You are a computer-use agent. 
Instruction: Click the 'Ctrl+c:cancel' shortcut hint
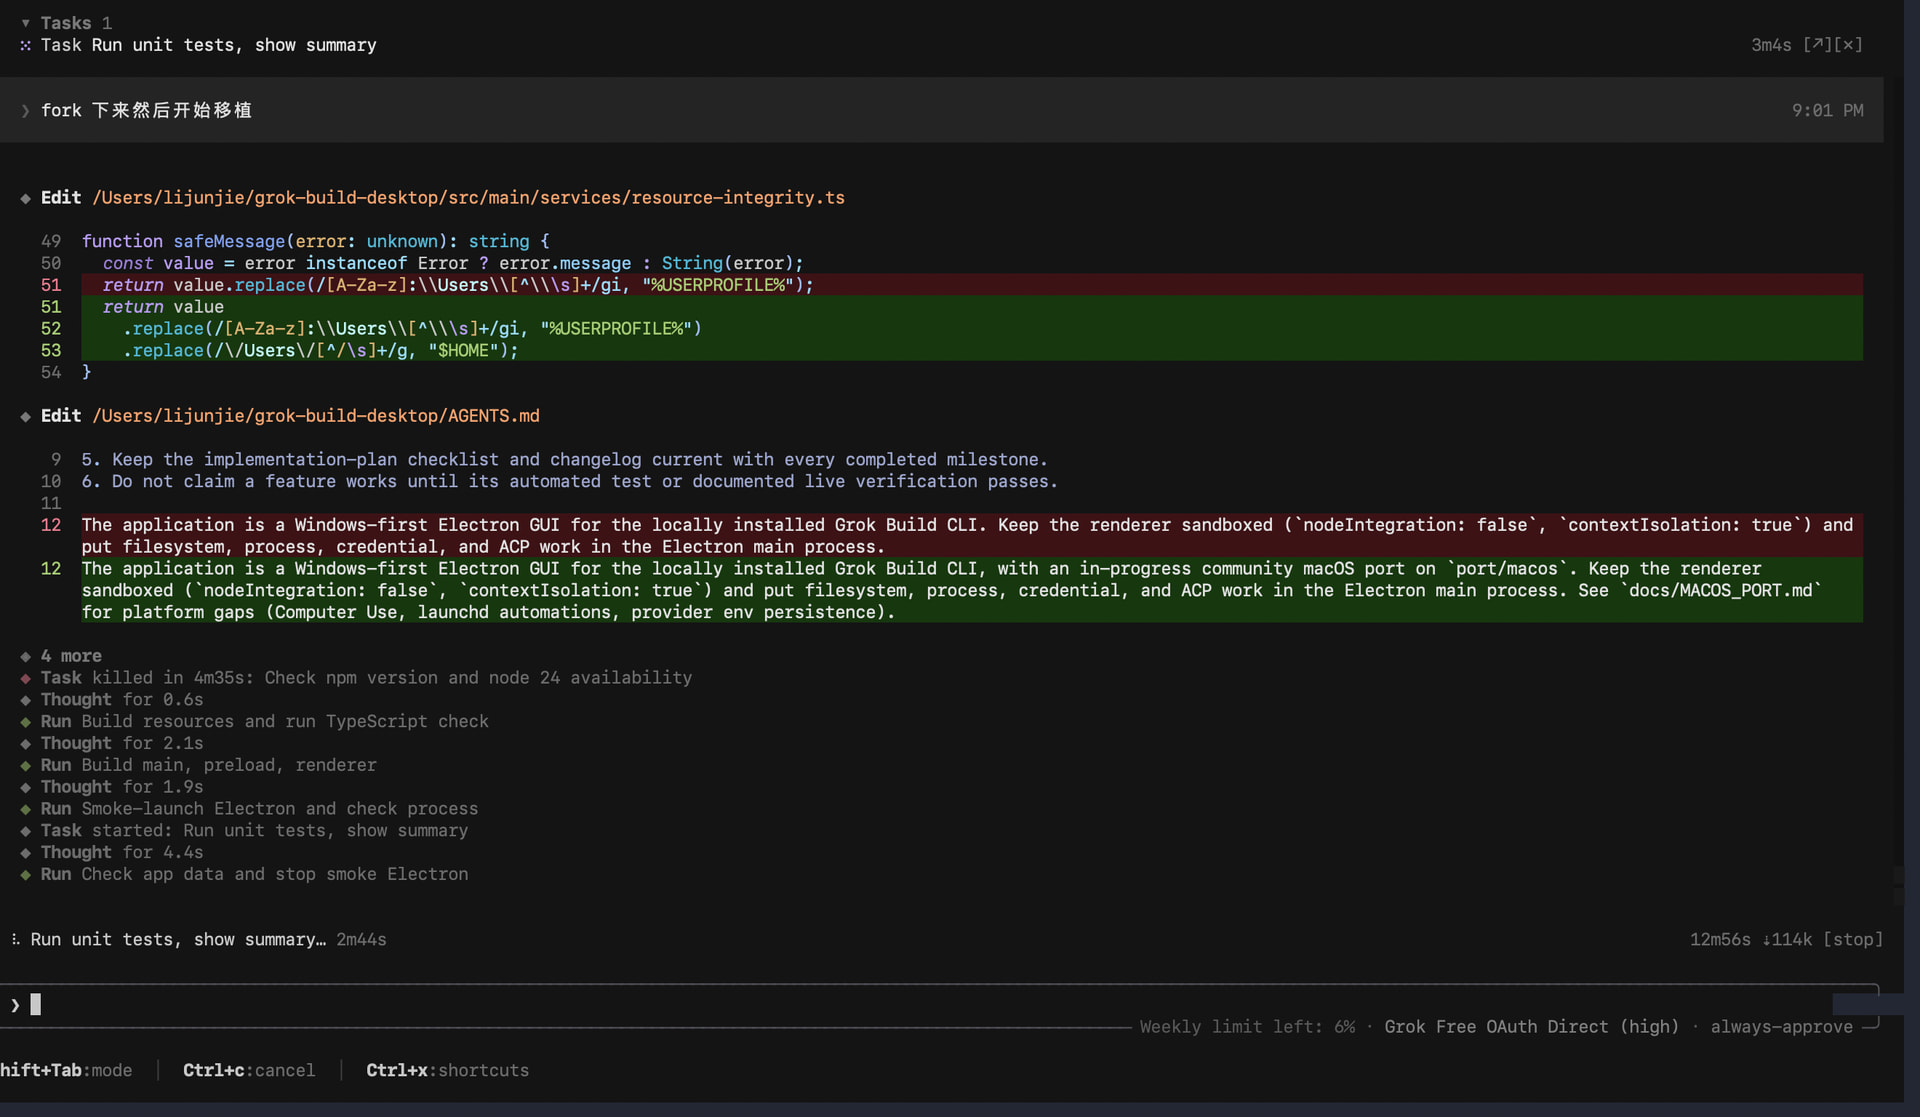point(249,1071)
